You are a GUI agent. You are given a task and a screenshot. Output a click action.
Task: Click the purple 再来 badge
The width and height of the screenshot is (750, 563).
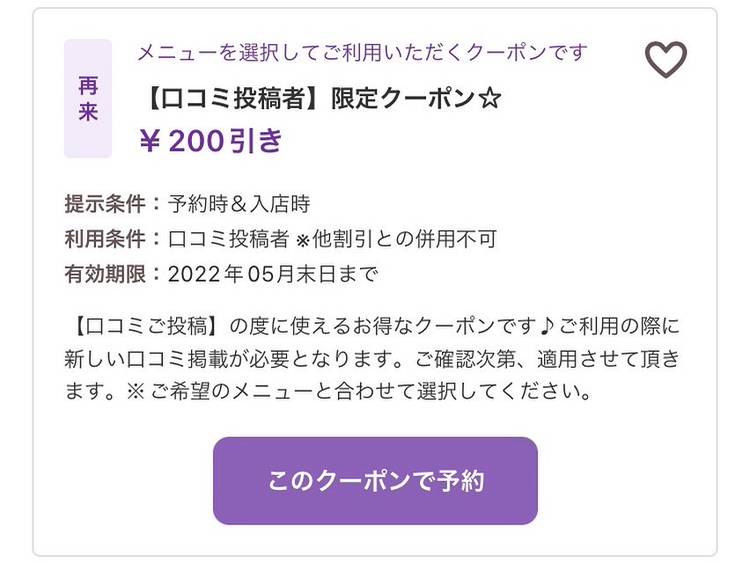88,99
